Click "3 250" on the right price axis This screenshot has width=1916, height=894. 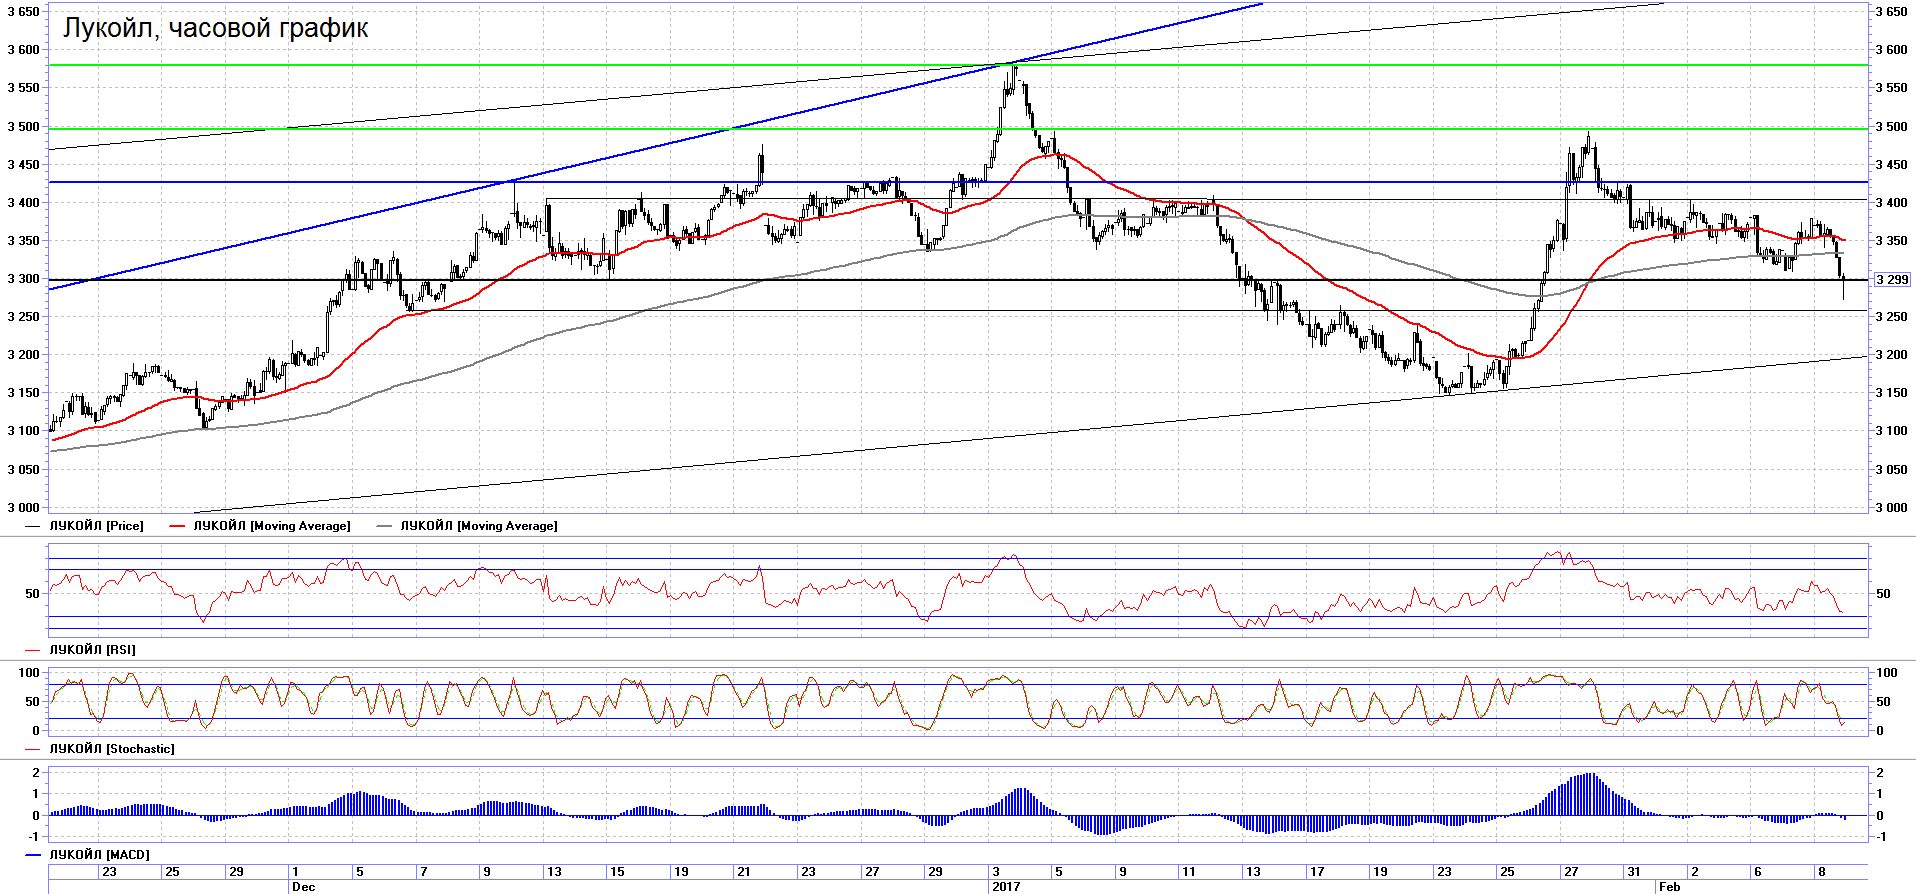tap(1891, 317)
